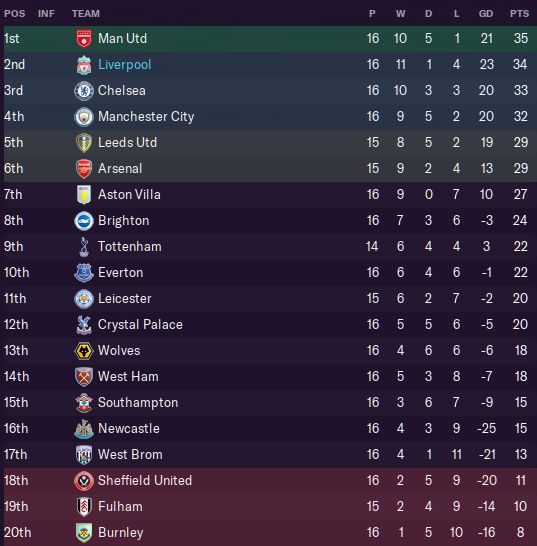The image size is (537, 546).
Task: Open Manchester City via its crest
Action: (x=84, y=117)
